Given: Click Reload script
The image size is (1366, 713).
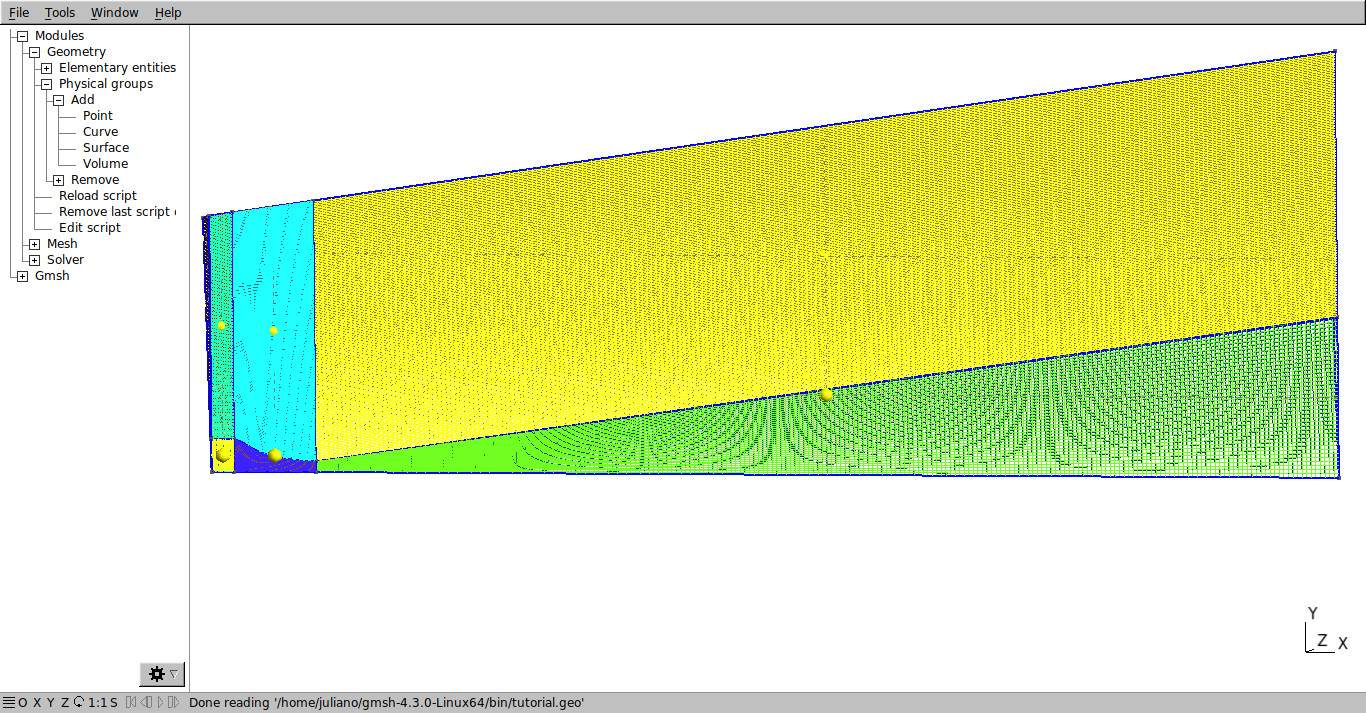Looking at the screenshot, I should point(97,196).
